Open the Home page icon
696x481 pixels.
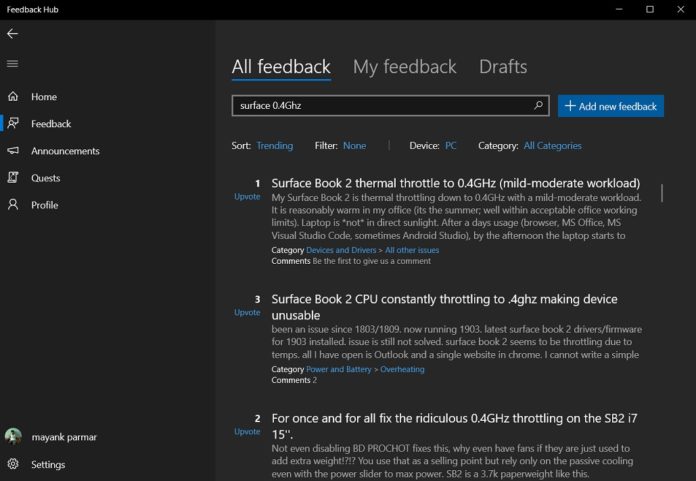coord(13,97)
